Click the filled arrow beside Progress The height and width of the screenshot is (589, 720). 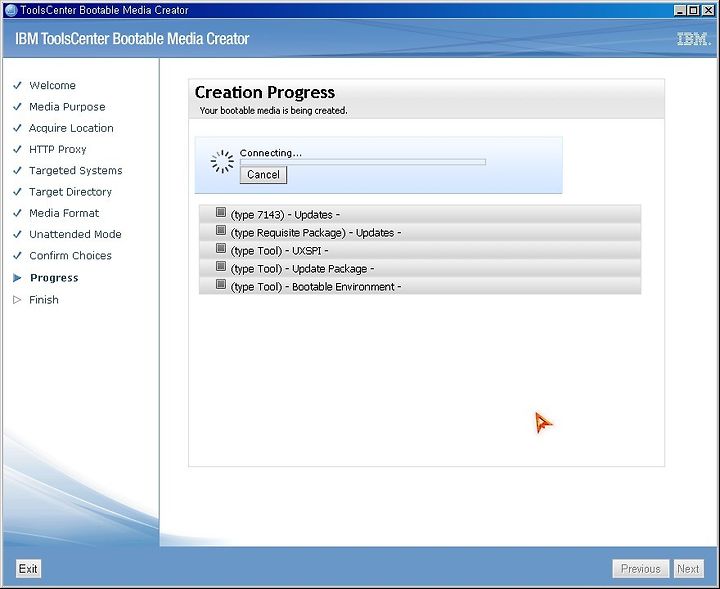point(17,278)
